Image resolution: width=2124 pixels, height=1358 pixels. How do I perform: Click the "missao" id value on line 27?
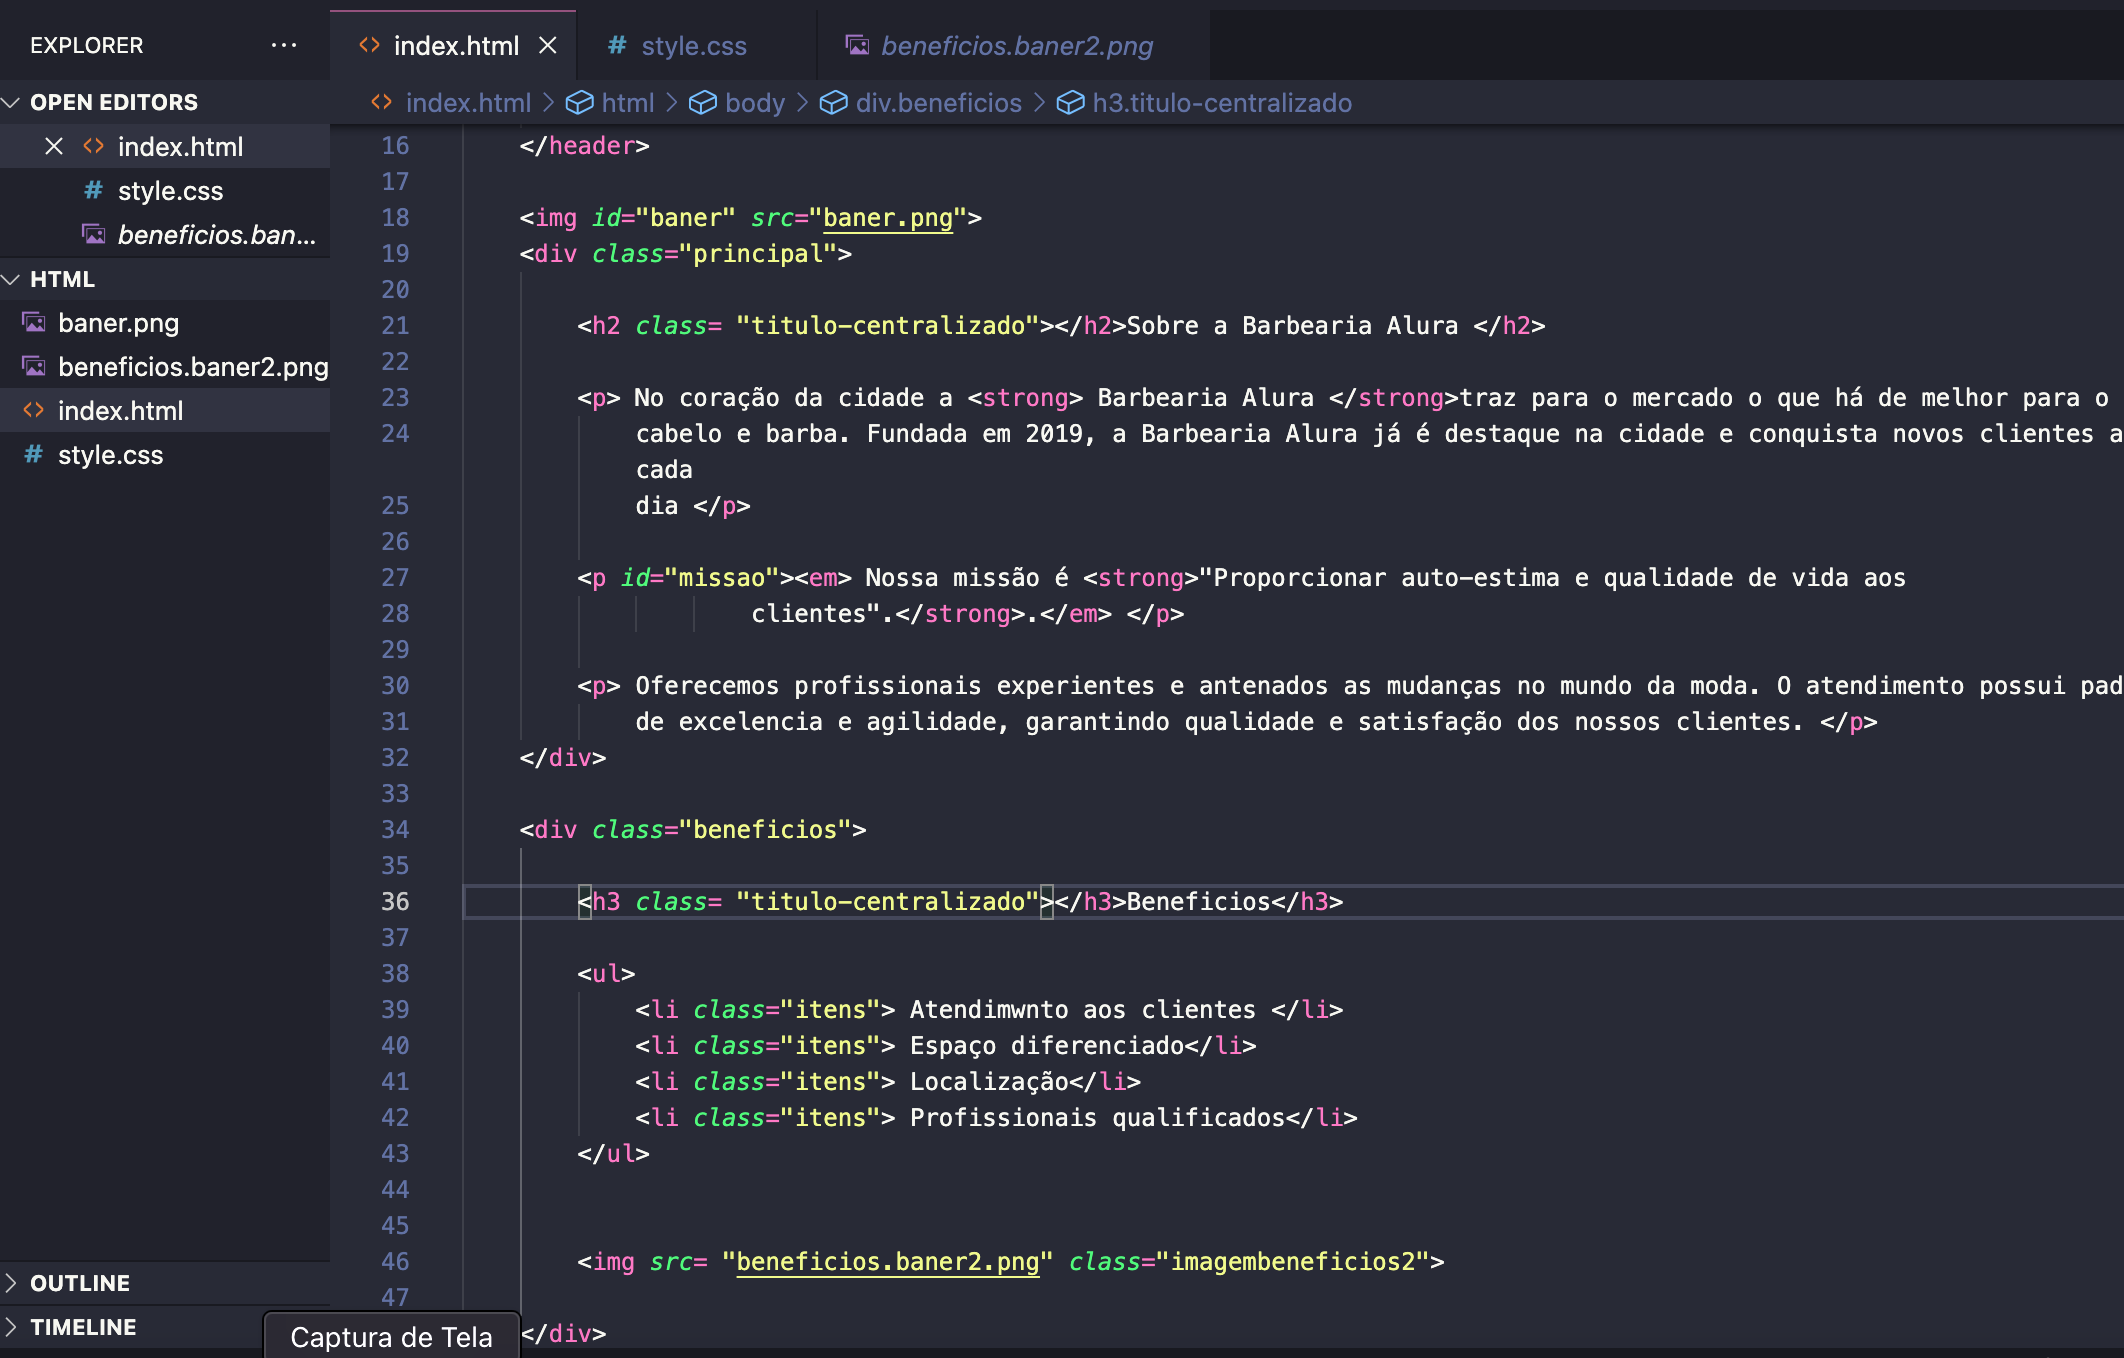pos(722,578)
